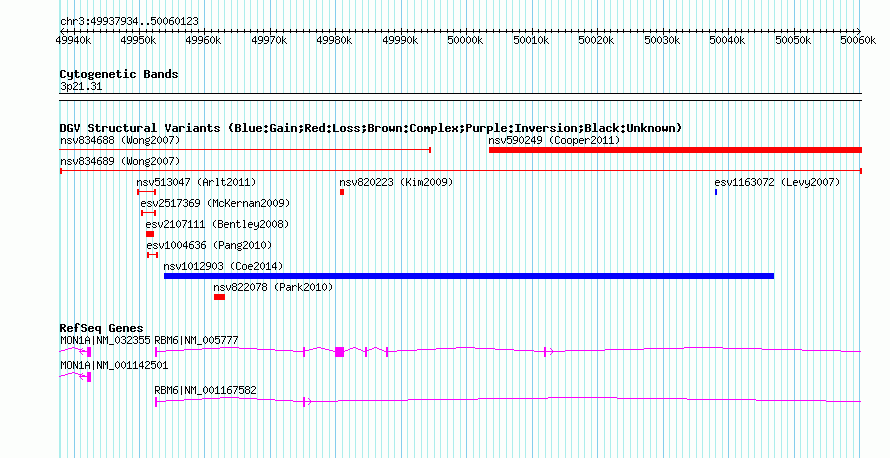Viewport: 890px width, 458px height.
Task: Click the 50000k ruler tick label
Action: [465, 40]
